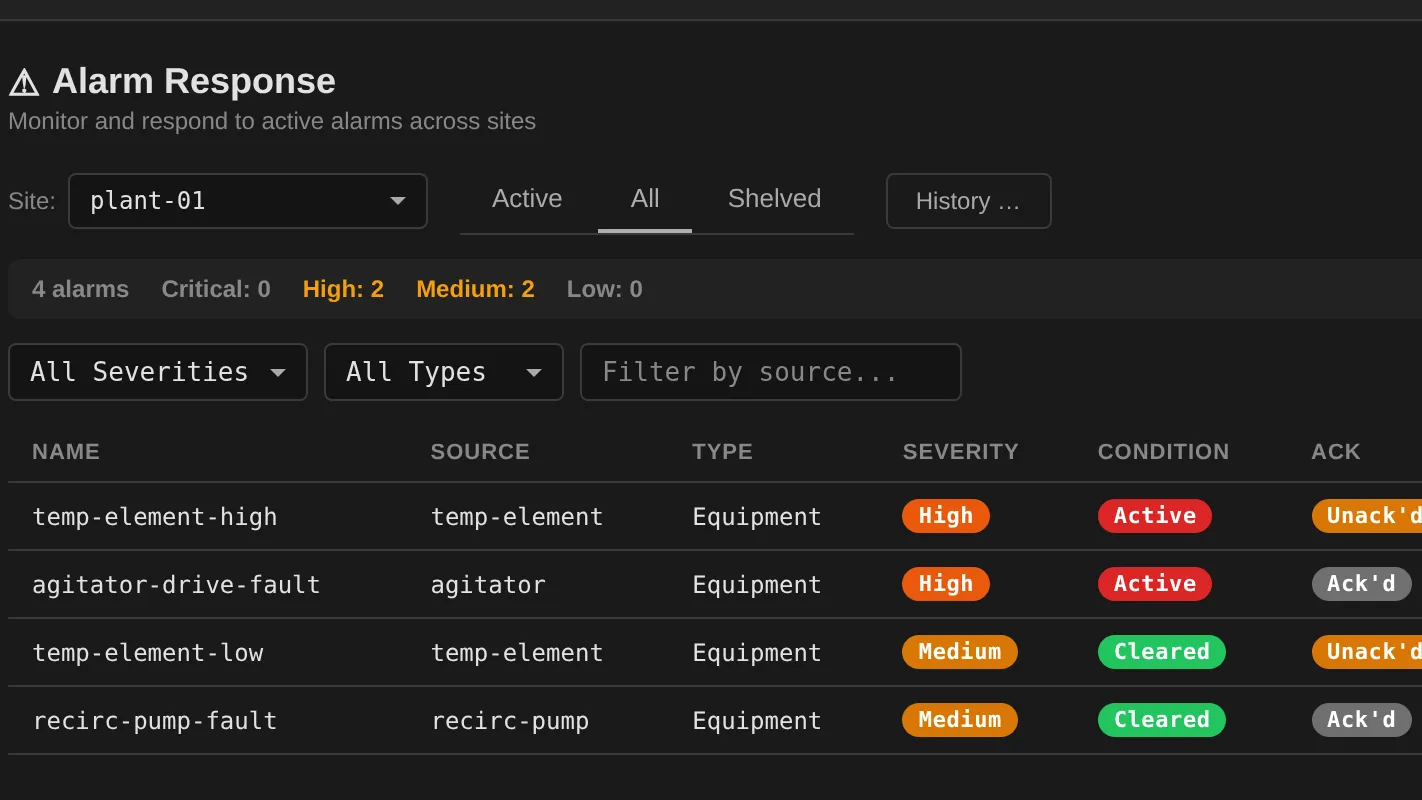Screen dimensions: 1422x800
Task: Click the SEVERITY column header
Action: (x=960, y=452)
